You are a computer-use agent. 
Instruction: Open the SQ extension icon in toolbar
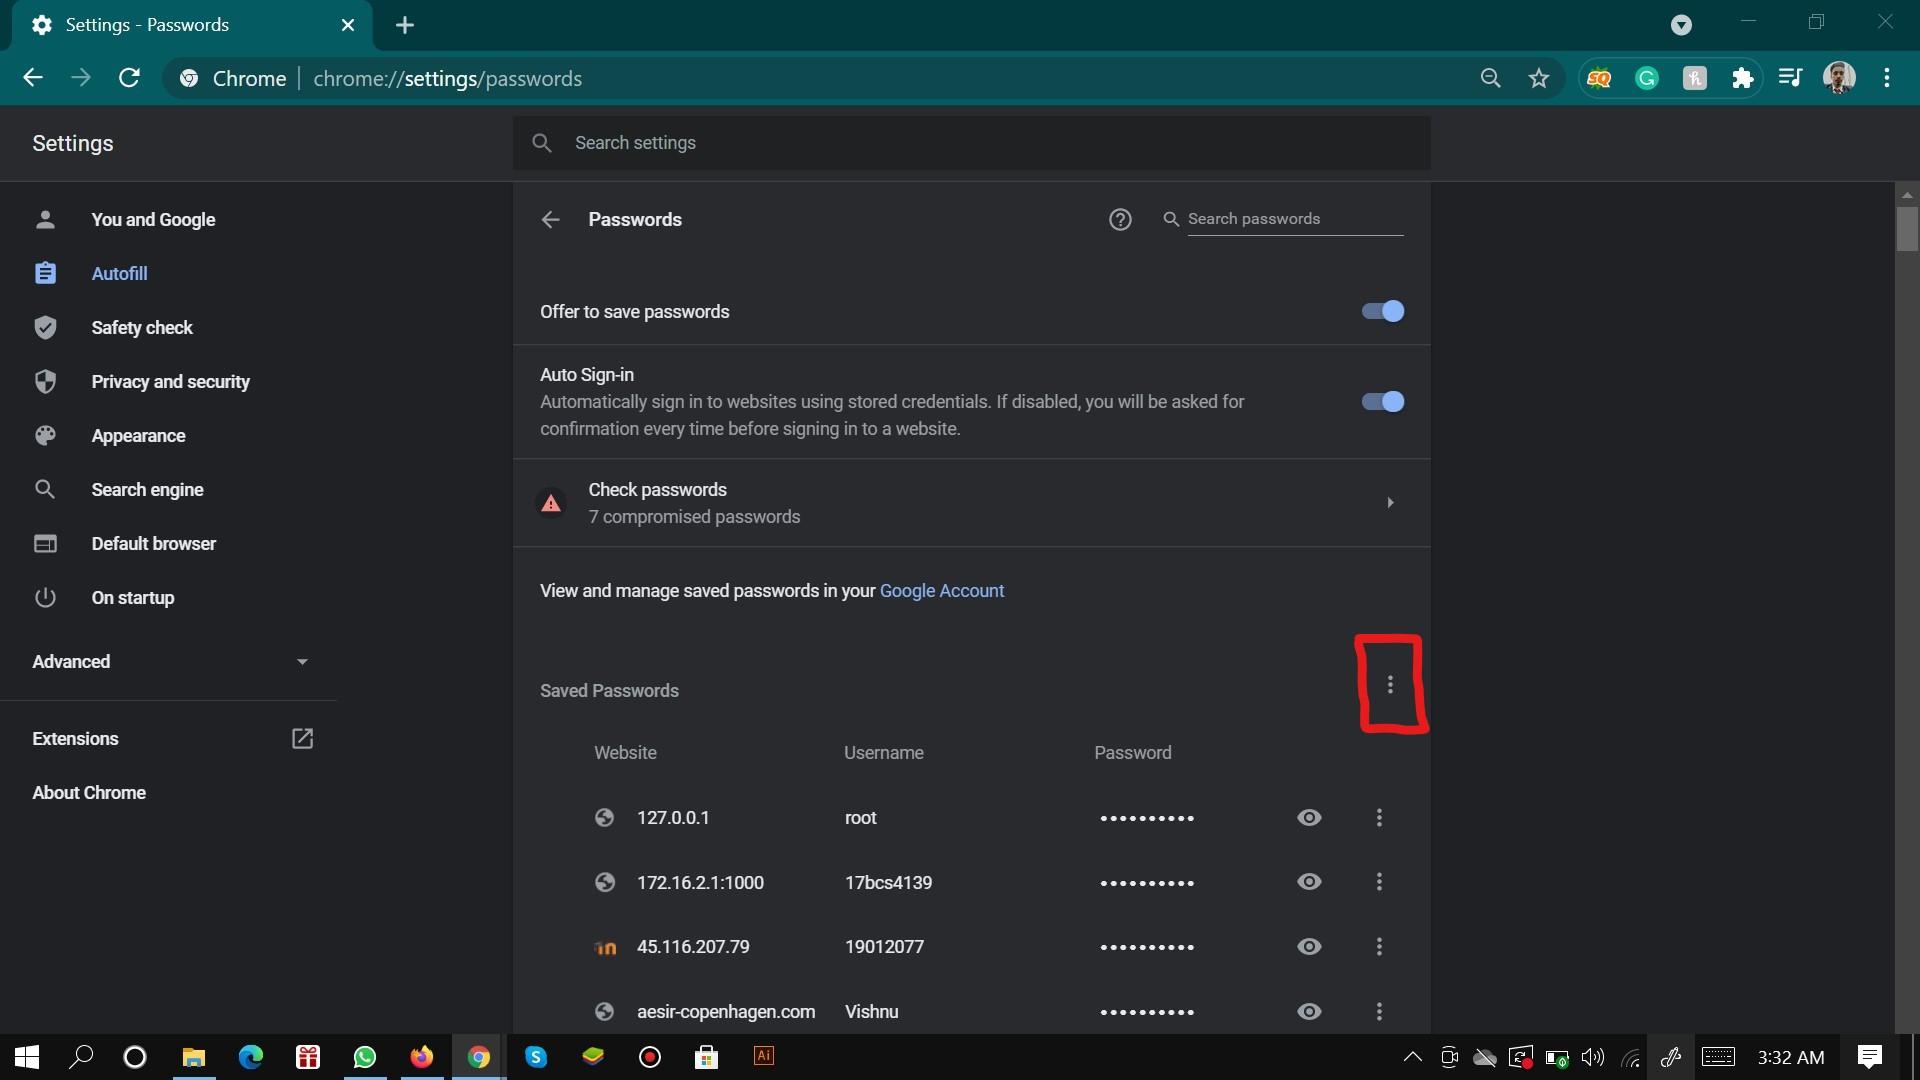coord(1598,78)
